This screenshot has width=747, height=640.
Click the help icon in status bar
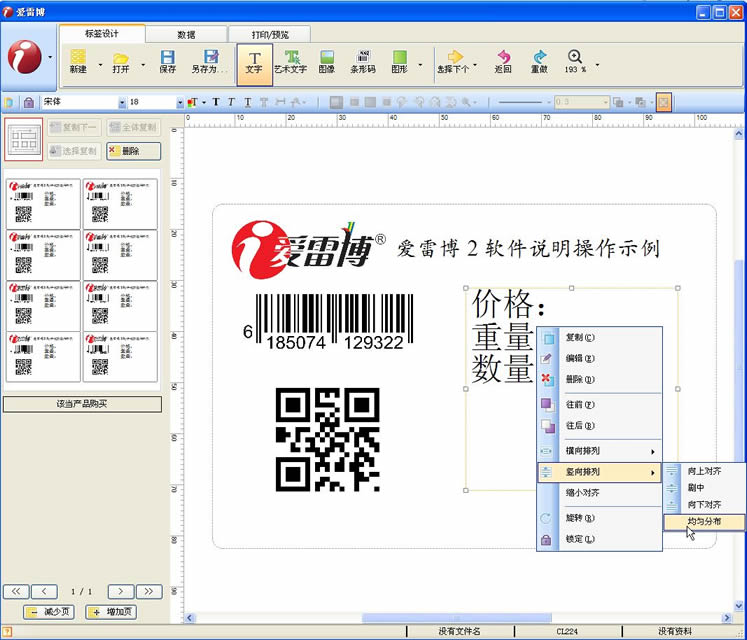tap(7, 632)
